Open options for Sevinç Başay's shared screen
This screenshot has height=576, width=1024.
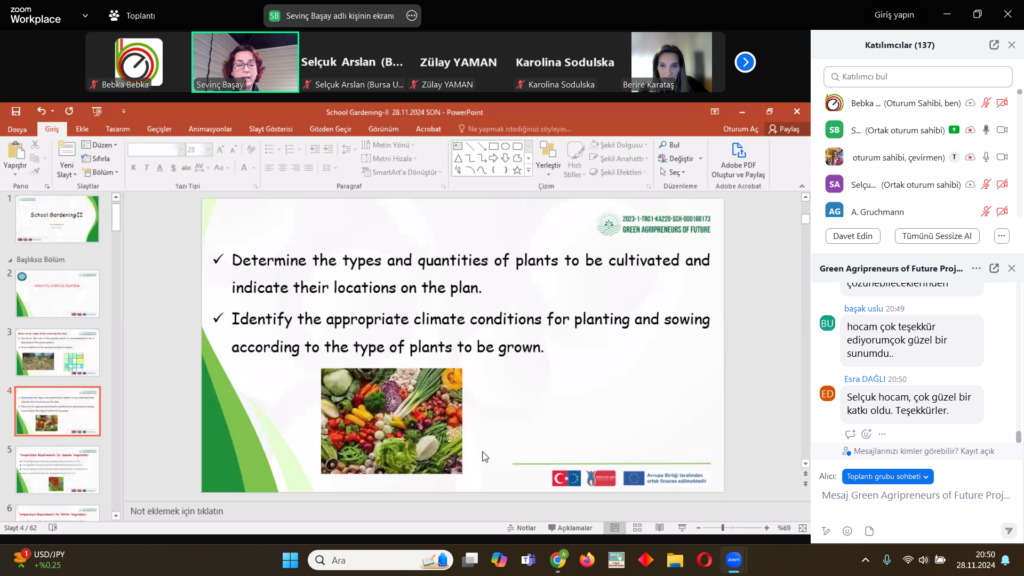(412, 16)
